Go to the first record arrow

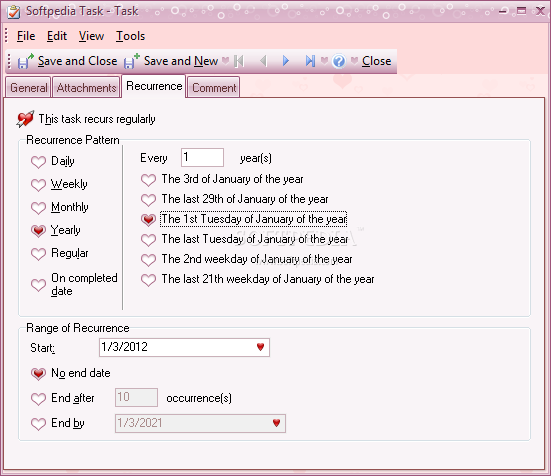(x=239, y=61)
